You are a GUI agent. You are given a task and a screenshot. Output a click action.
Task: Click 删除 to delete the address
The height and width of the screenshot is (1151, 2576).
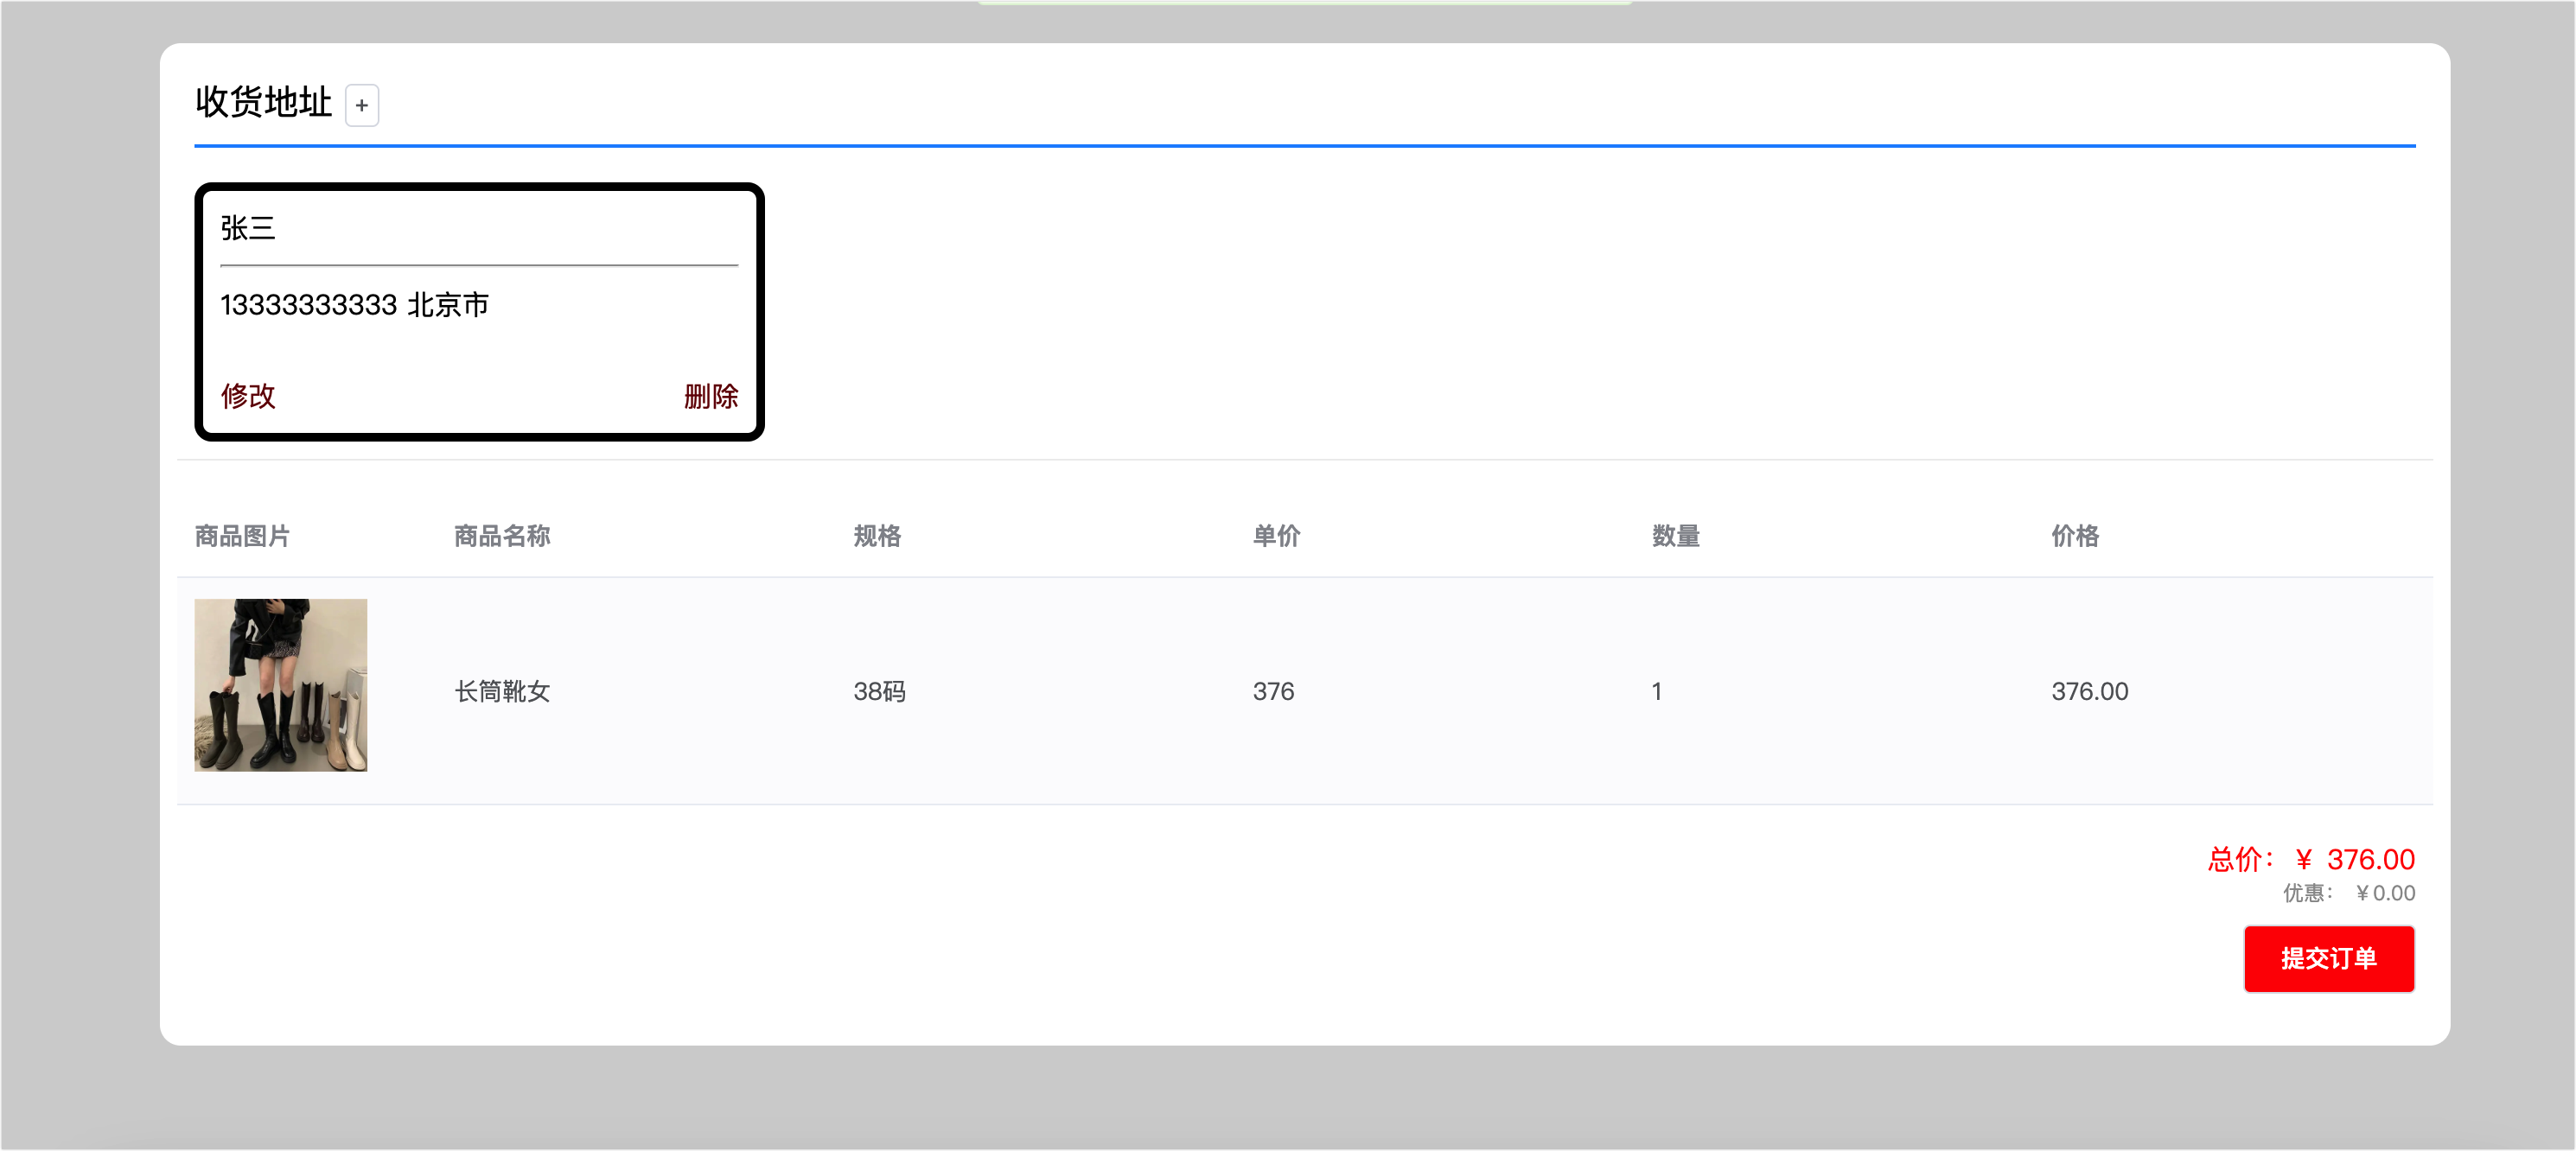[x=710, y=396]
